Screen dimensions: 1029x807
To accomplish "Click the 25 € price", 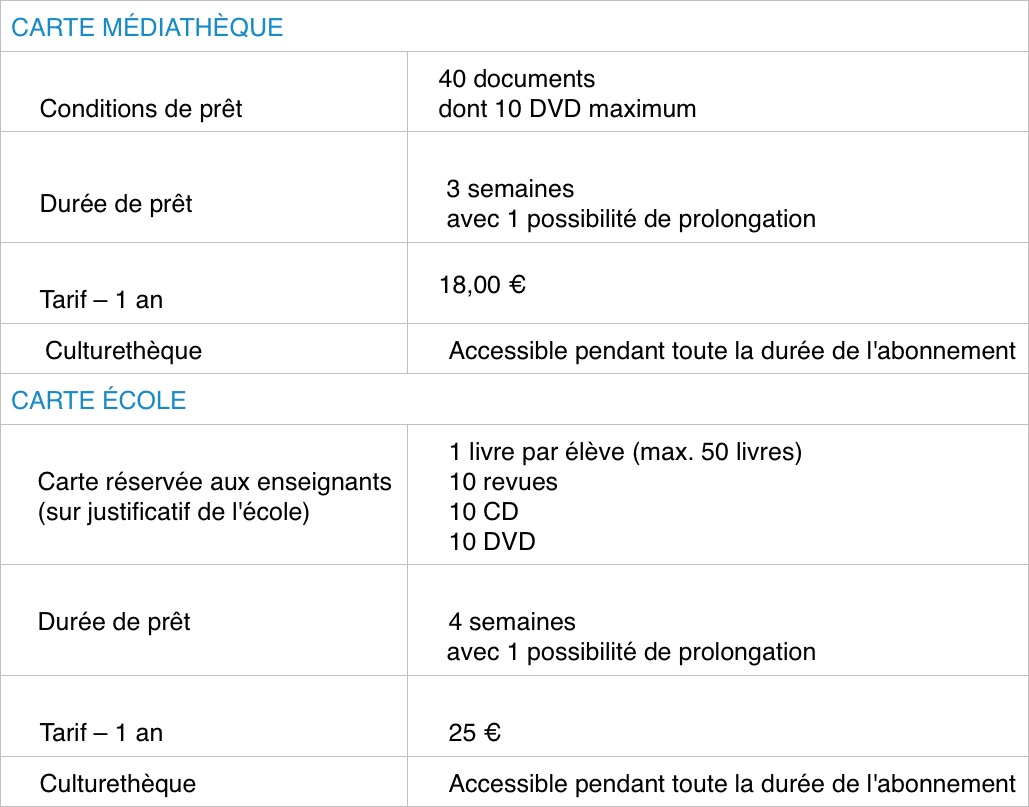I will [474, 733].
